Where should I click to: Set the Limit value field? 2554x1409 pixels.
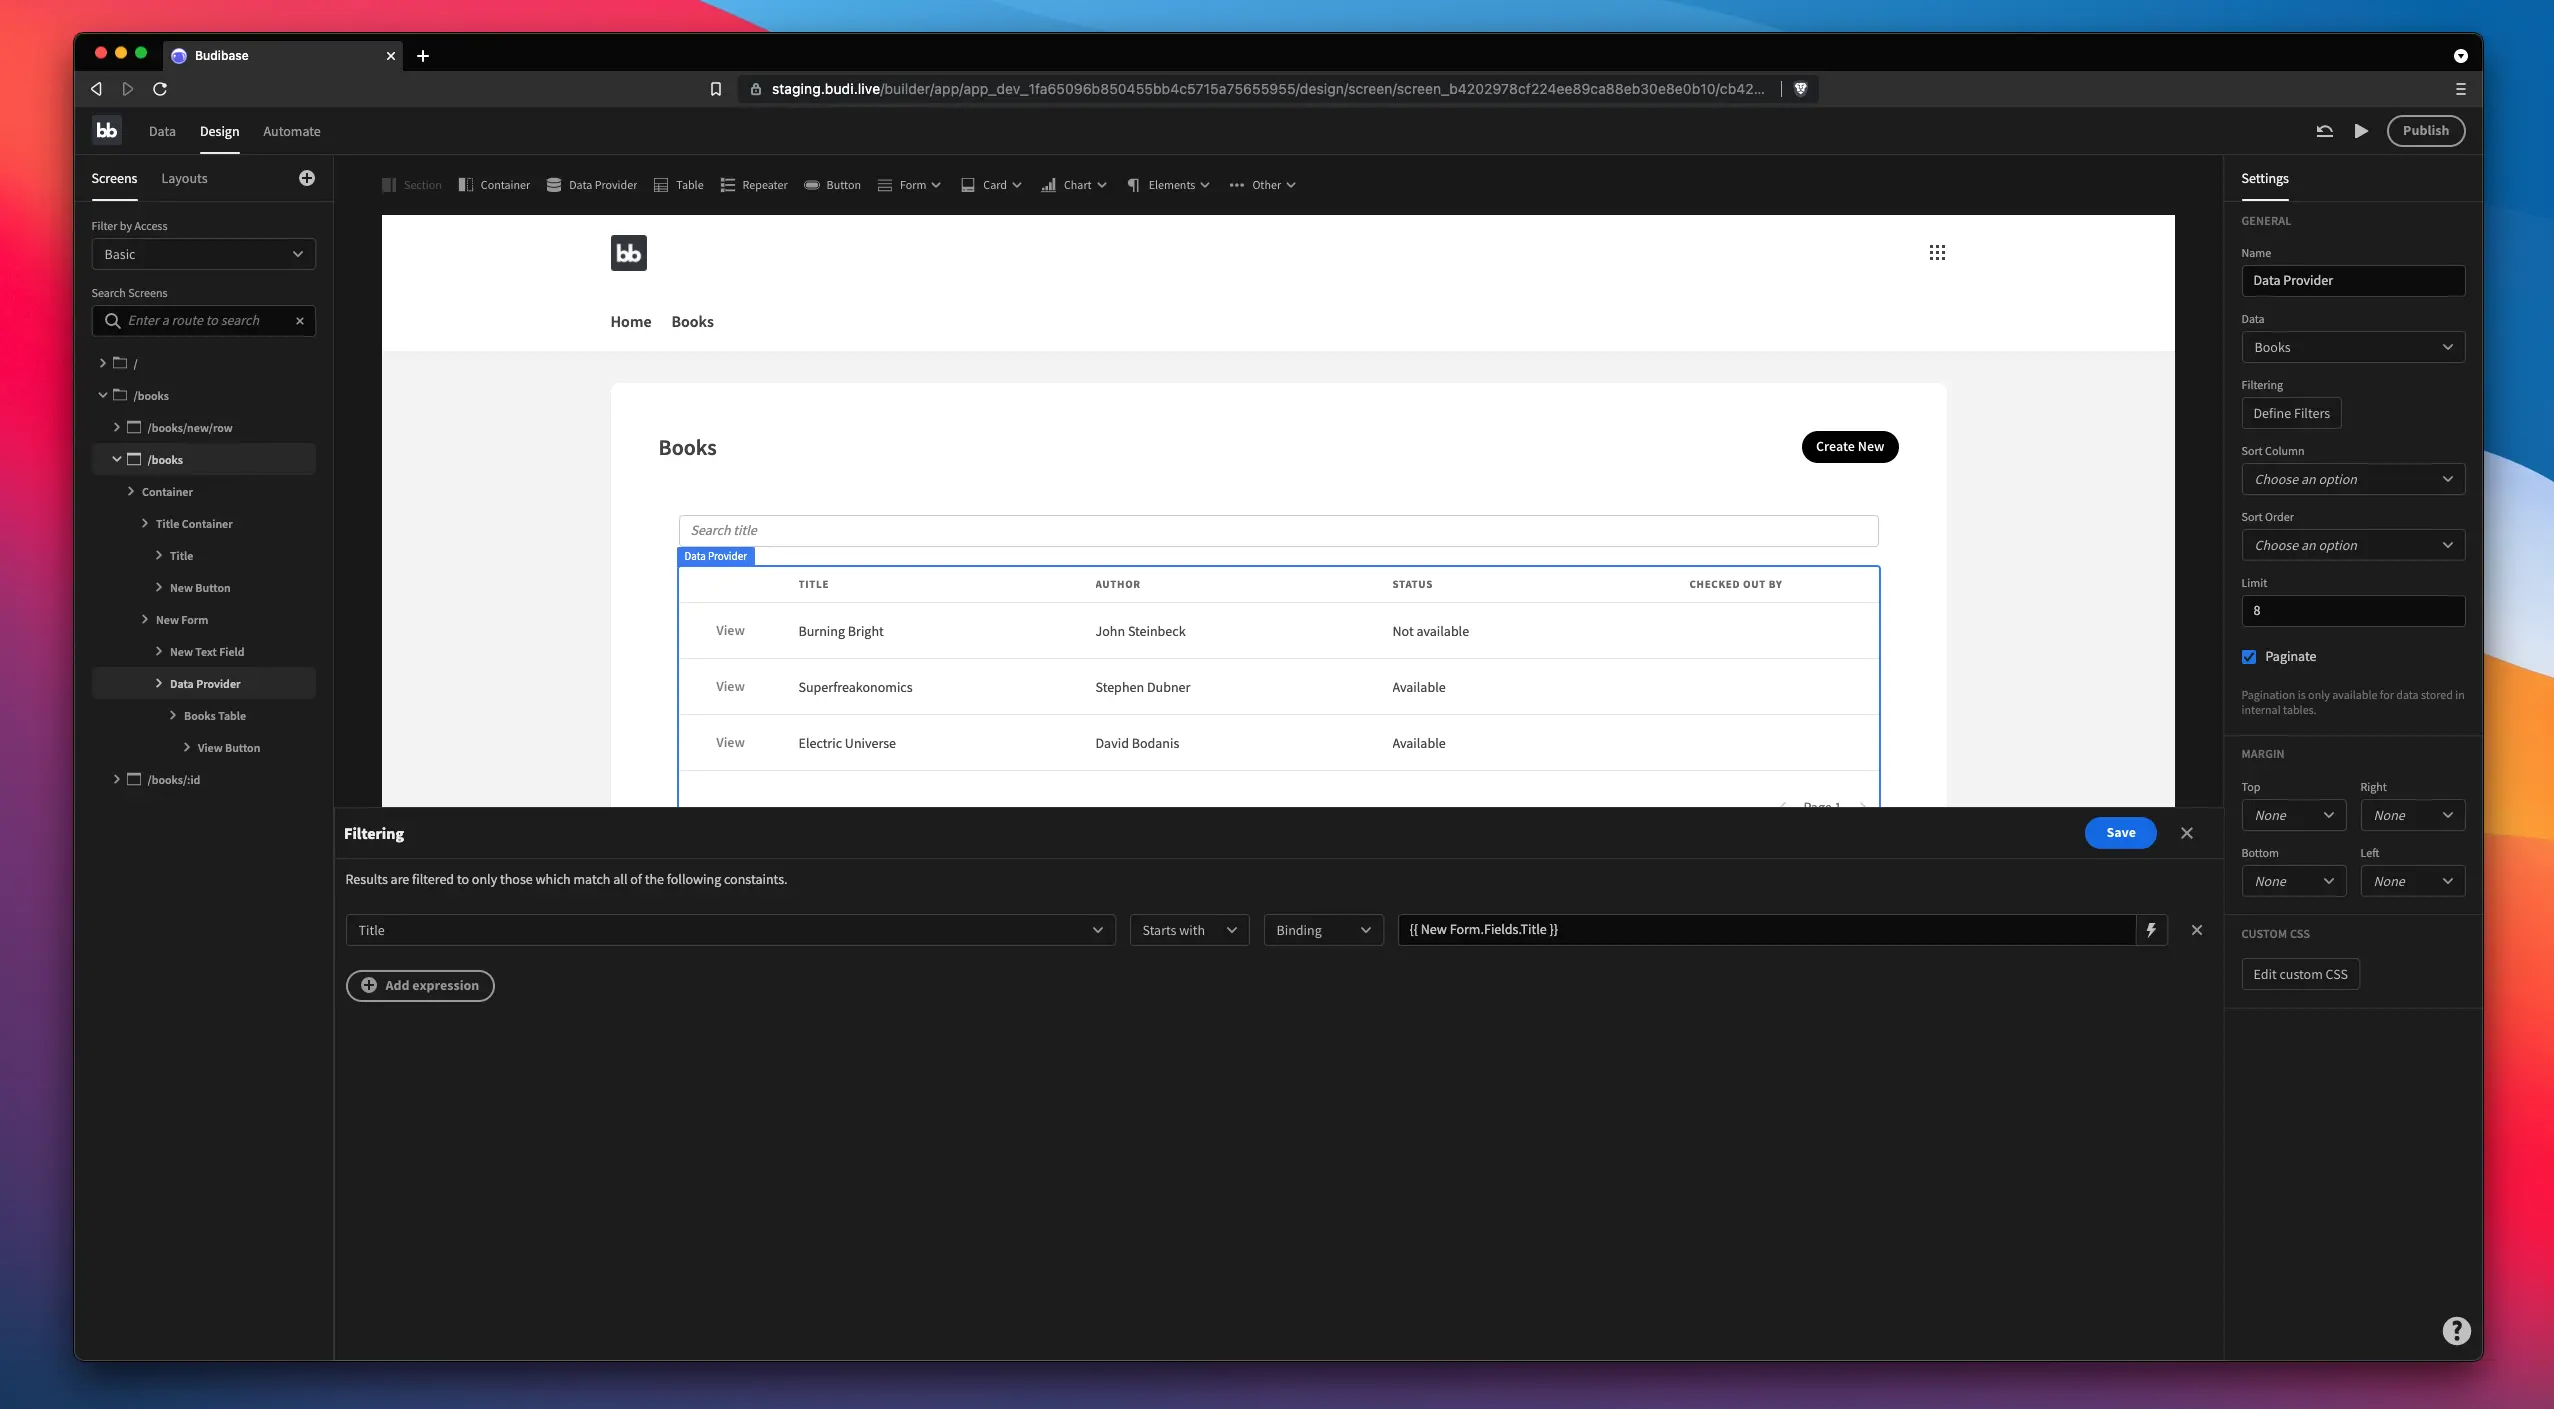tap(2350, 610)
